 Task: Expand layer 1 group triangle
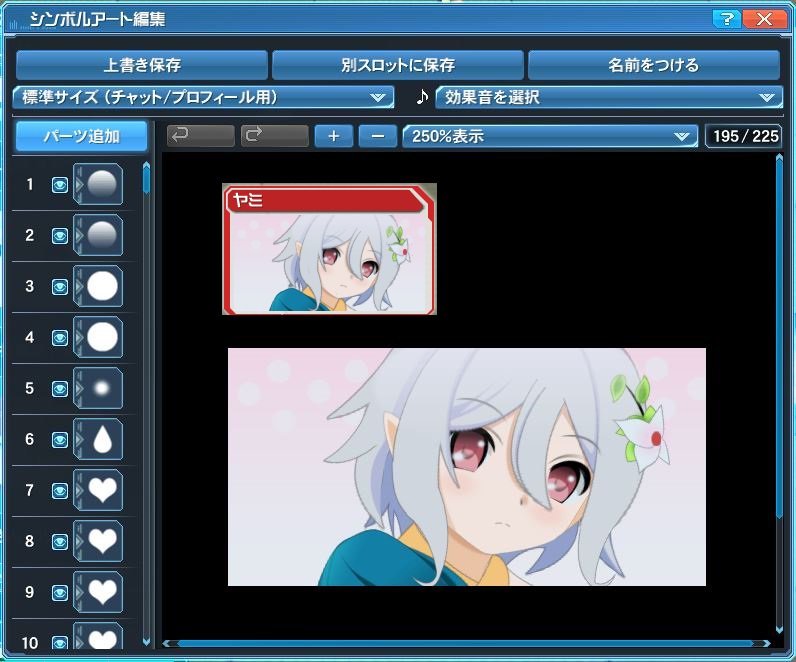click(x=79, y=184)
